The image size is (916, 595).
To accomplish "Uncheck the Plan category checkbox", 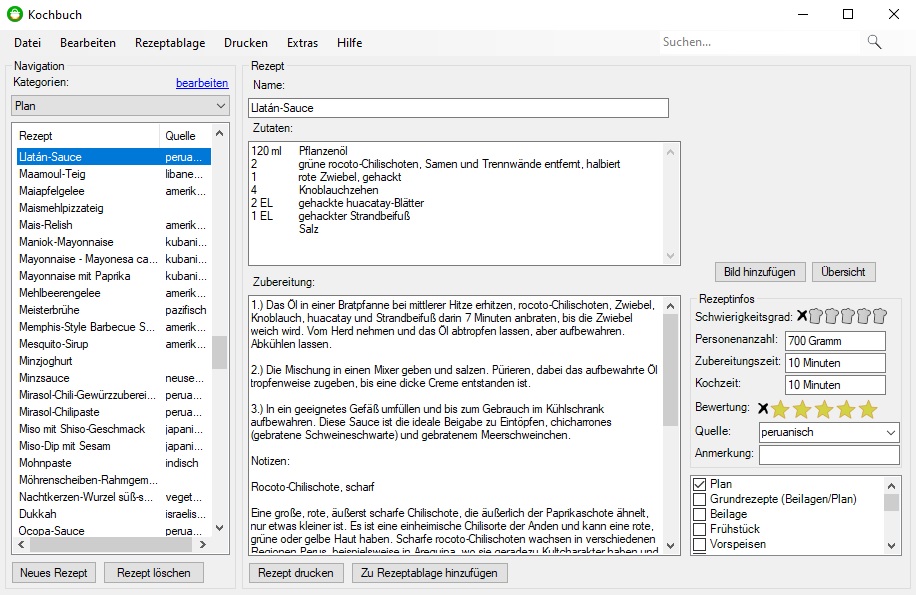I will point(700,484).
